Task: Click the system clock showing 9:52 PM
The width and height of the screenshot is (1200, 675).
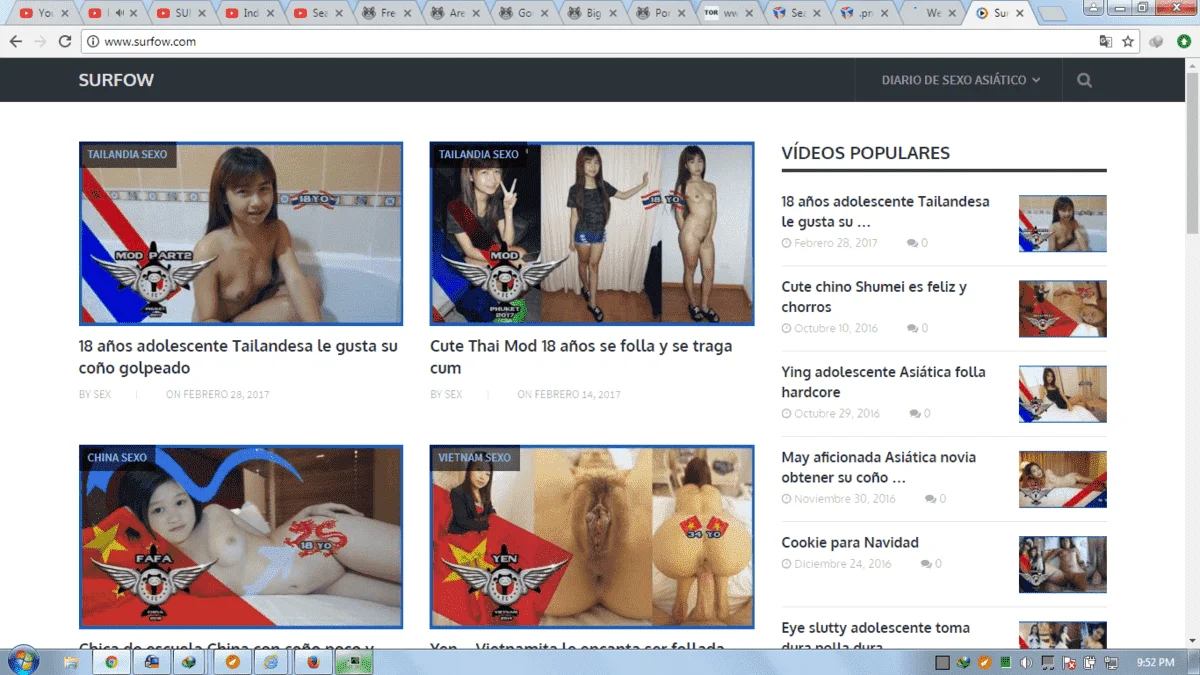Action: 1154,662
